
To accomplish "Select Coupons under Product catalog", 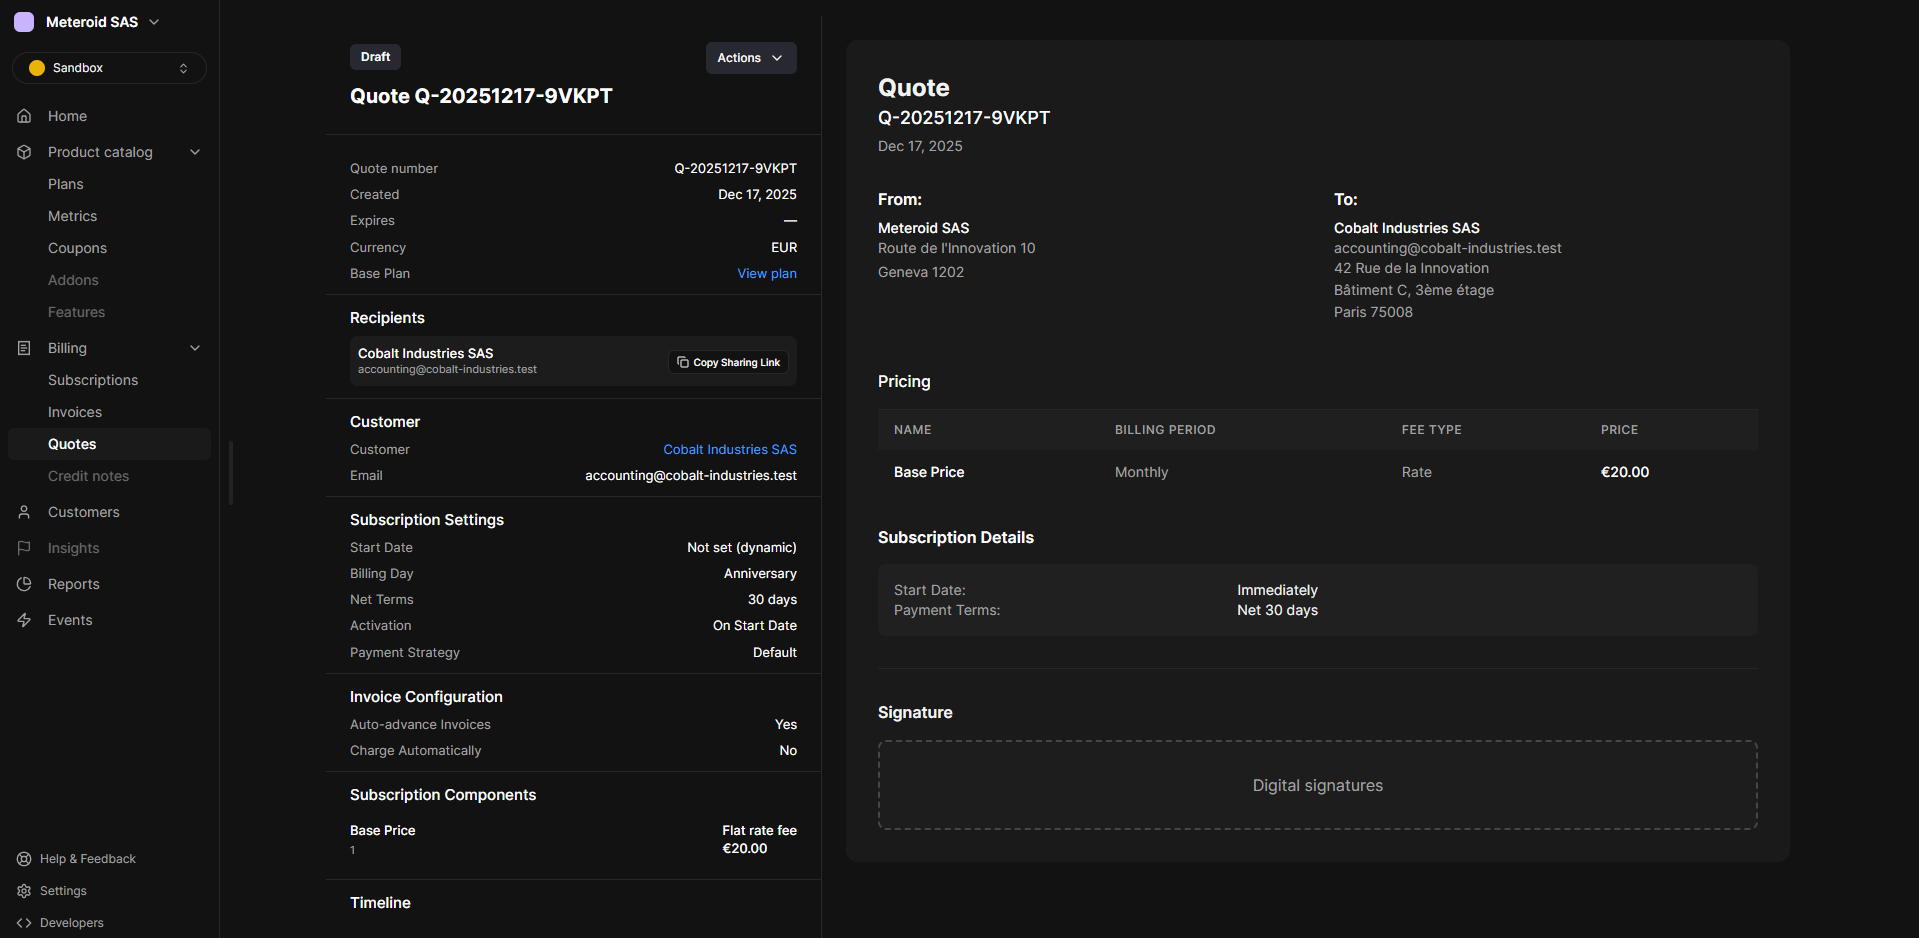I will tap(77, 248).
